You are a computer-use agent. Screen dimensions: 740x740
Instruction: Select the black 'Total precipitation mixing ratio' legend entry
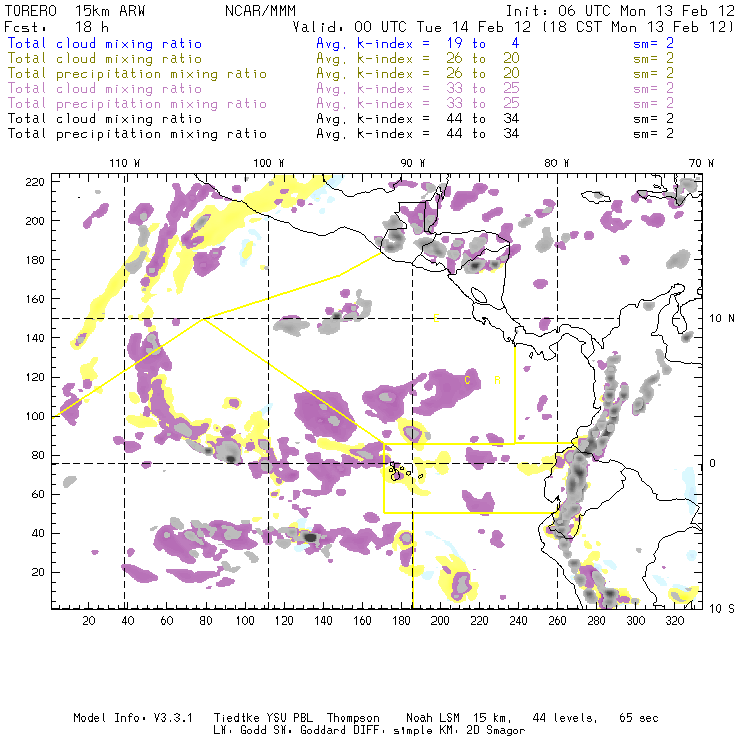pos(137,134)
